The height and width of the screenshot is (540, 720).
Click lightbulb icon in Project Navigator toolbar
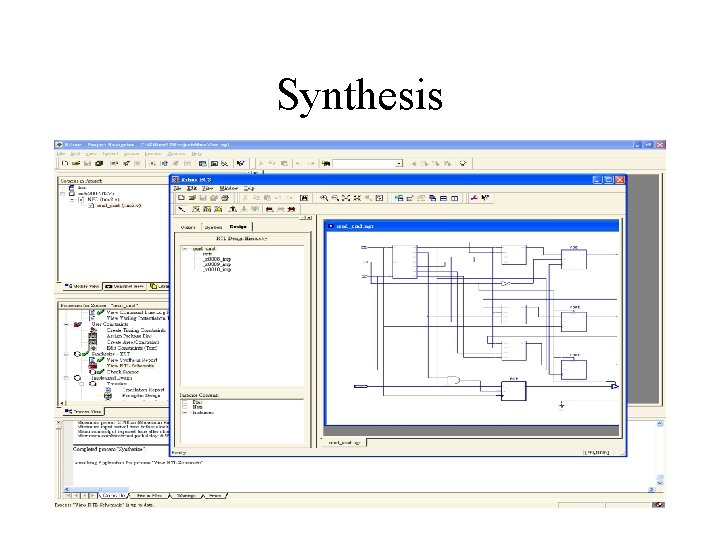[x=463, y=163]
